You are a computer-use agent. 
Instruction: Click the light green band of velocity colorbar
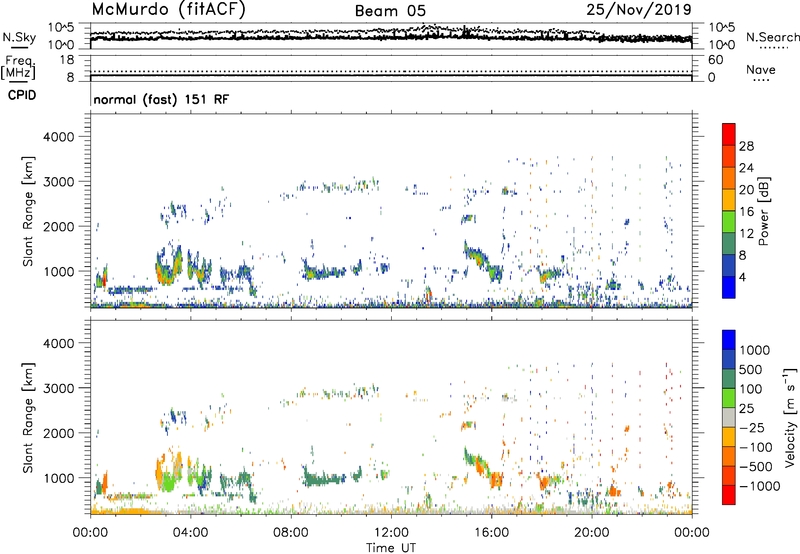pyautogui.click(x=729, y=398)
